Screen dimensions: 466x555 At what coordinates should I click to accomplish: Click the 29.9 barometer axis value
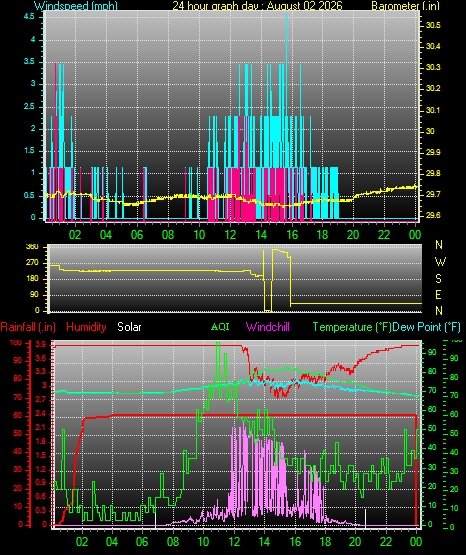click(x=433, y=152)
